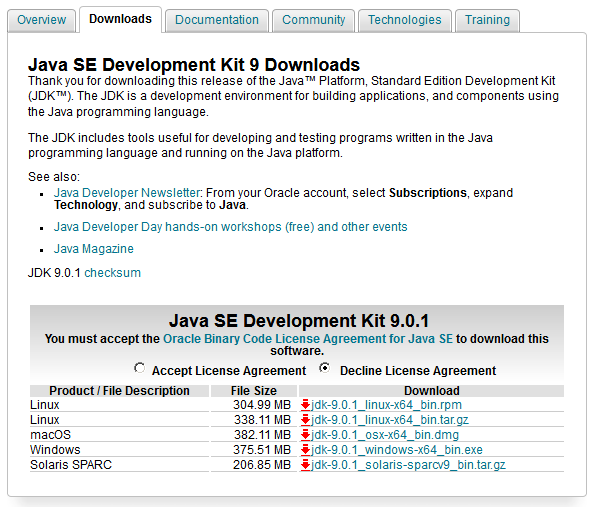599x507 pixels.
Task: Click the Download column header
Action: point(432,391)
